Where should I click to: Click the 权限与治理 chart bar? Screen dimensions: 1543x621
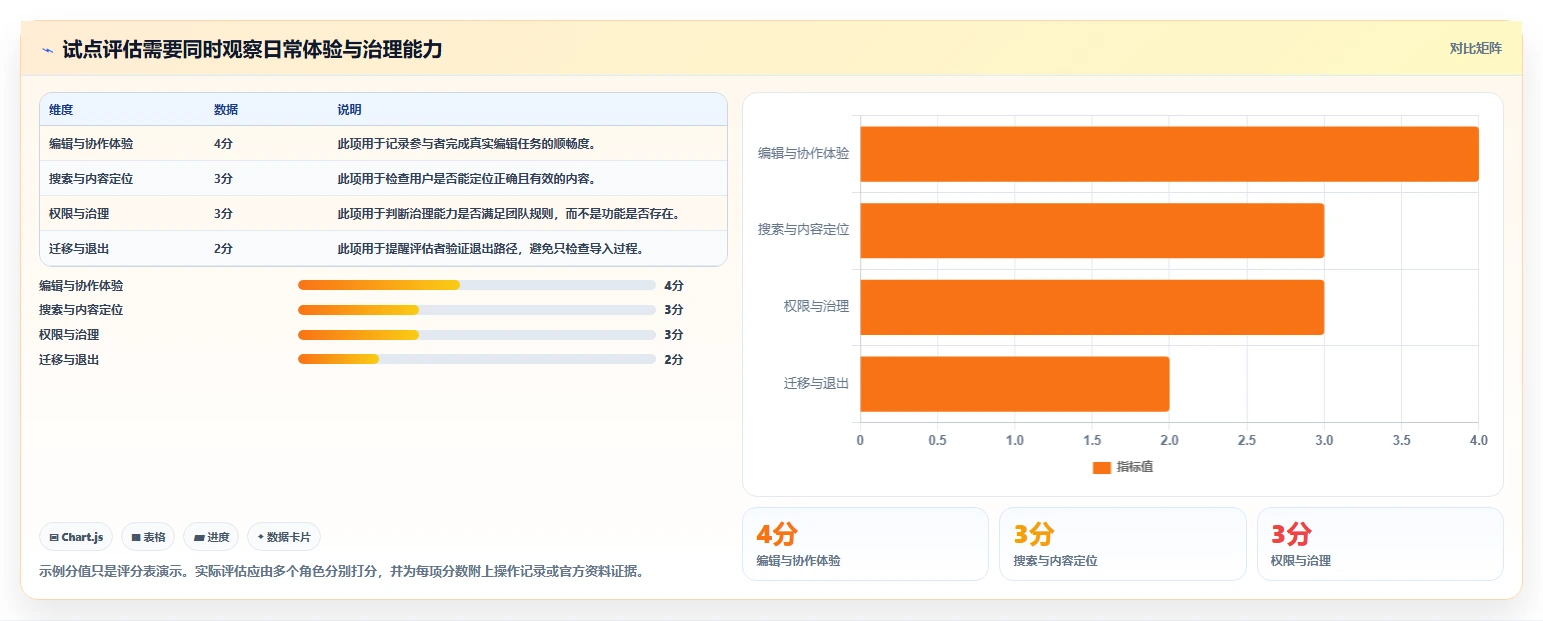1092,307
